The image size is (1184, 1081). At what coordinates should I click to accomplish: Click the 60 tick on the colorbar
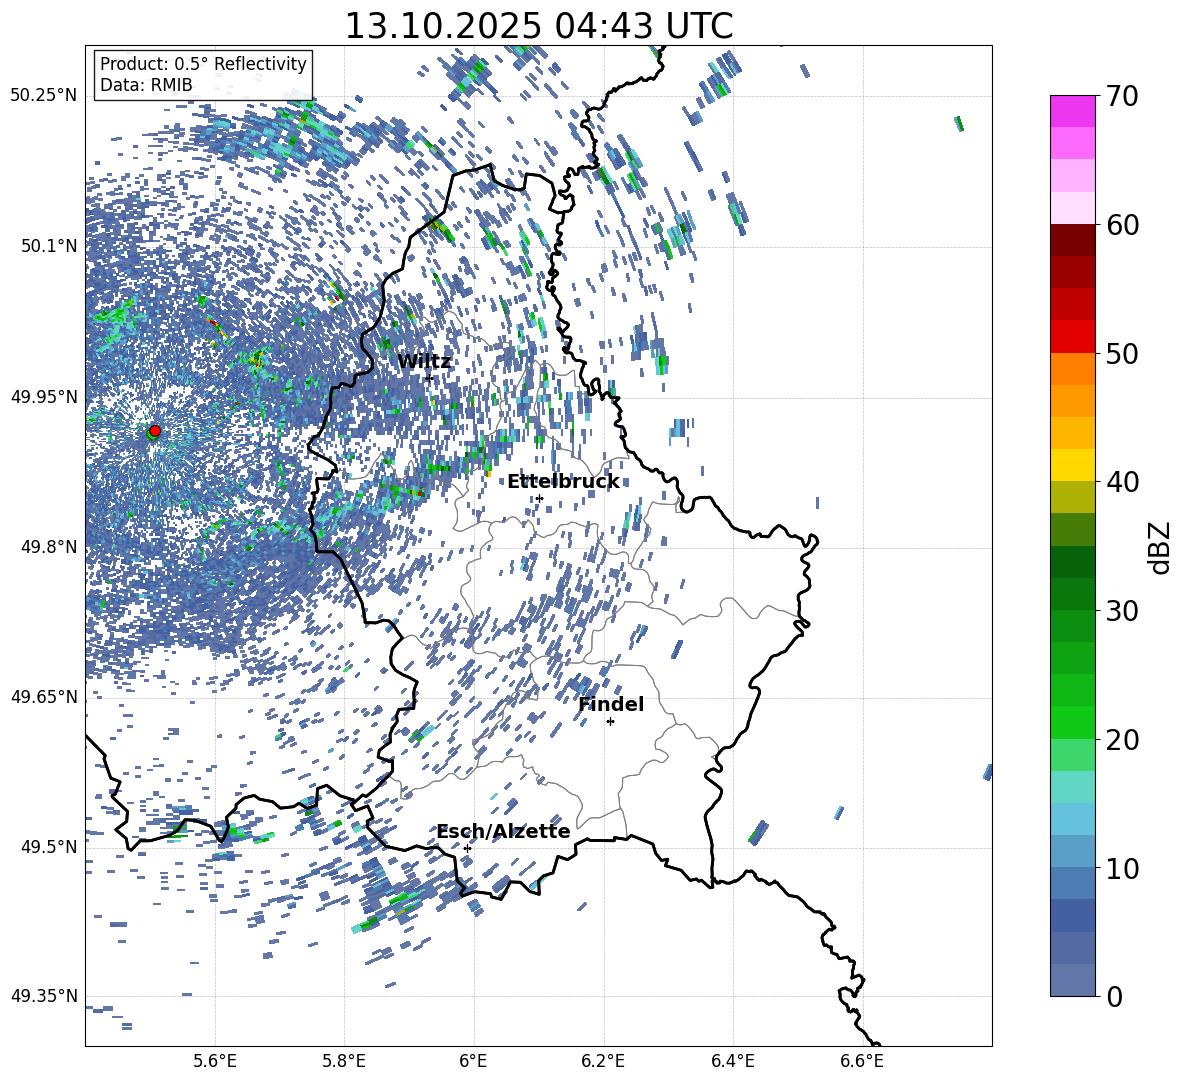coord(1122,225)
